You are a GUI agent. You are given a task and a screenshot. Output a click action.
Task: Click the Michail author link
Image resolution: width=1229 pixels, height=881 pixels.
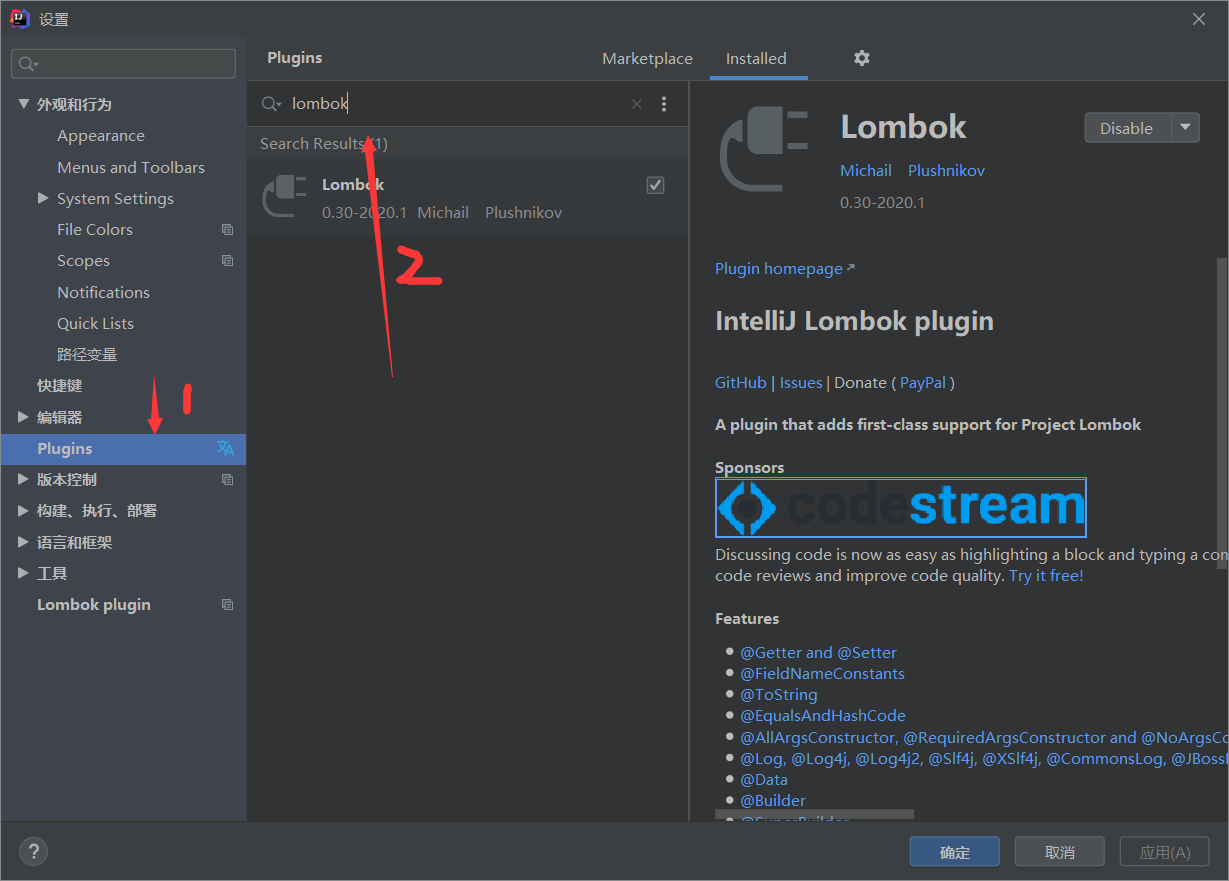866,170
